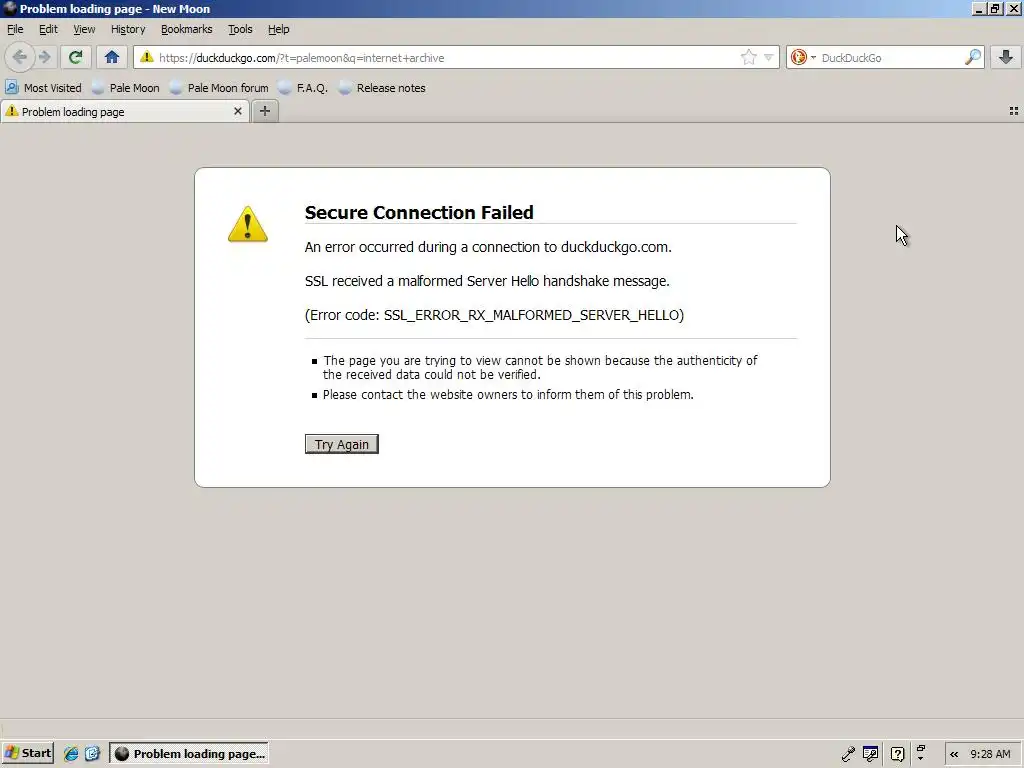This screenshot has height=768, width=1024.
Task: Open the Most Visited bookmarks folder
Action: click(x=44, y=88)
